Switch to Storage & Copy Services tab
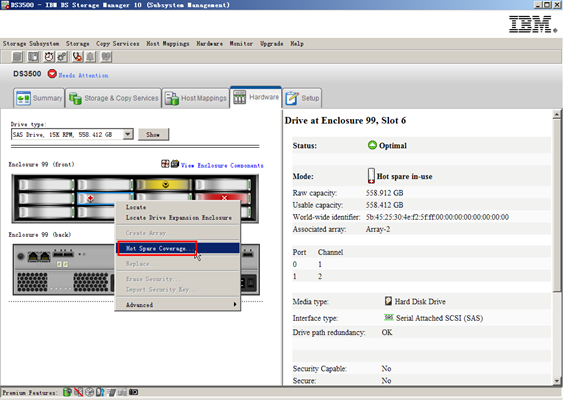The height and width of the screenshot is (402, 567). pyautogui.click(x=113, y=98)
